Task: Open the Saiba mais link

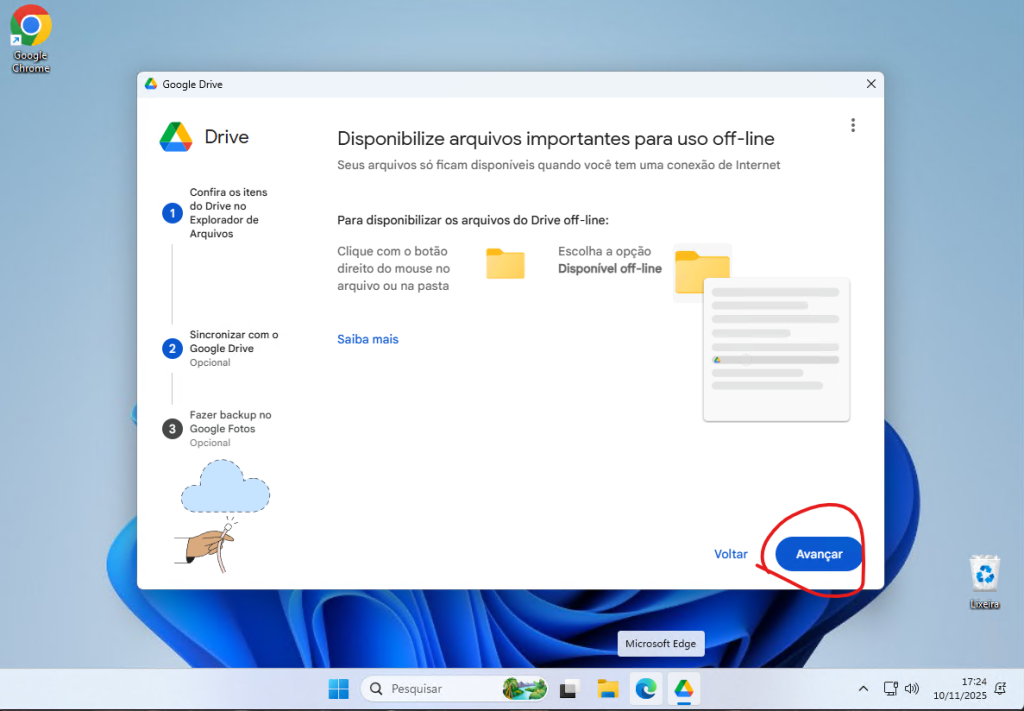Action: (367, 339)
